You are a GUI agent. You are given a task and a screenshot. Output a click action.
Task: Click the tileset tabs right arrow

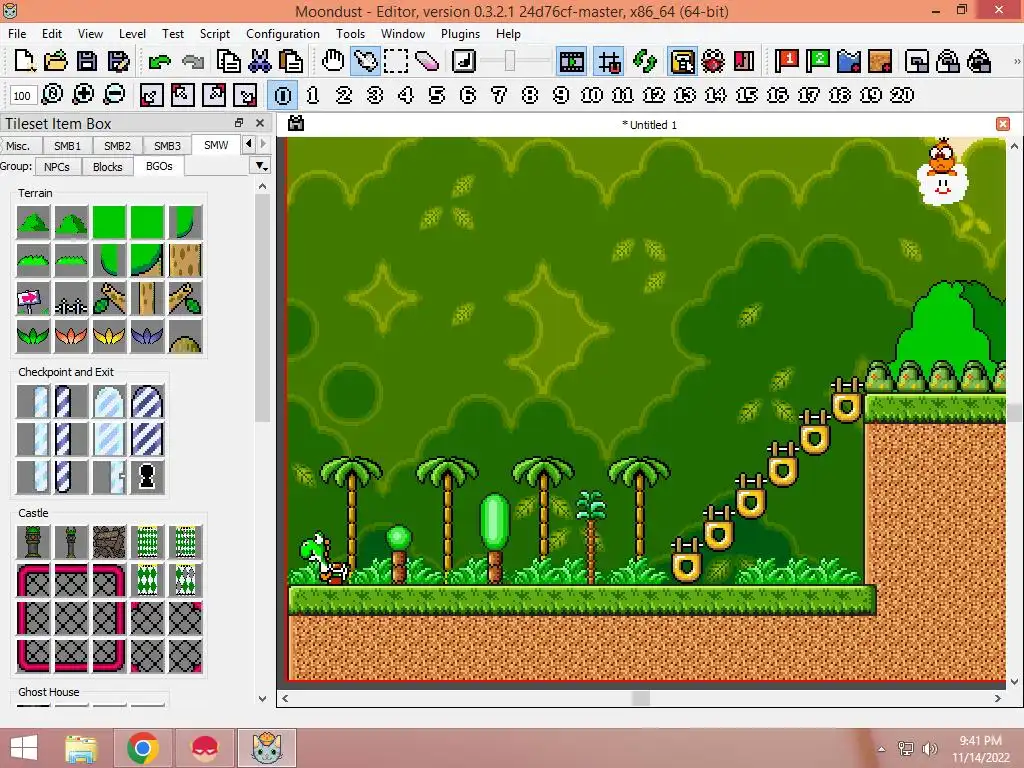pyautogui.click(x=263, y=144)
